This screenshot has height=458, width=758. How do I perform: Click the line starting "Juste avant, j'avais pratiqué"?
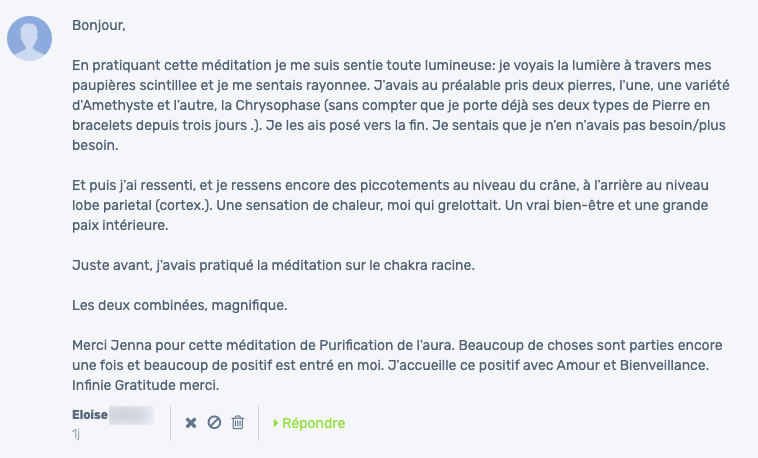click(x=273, y=266)
